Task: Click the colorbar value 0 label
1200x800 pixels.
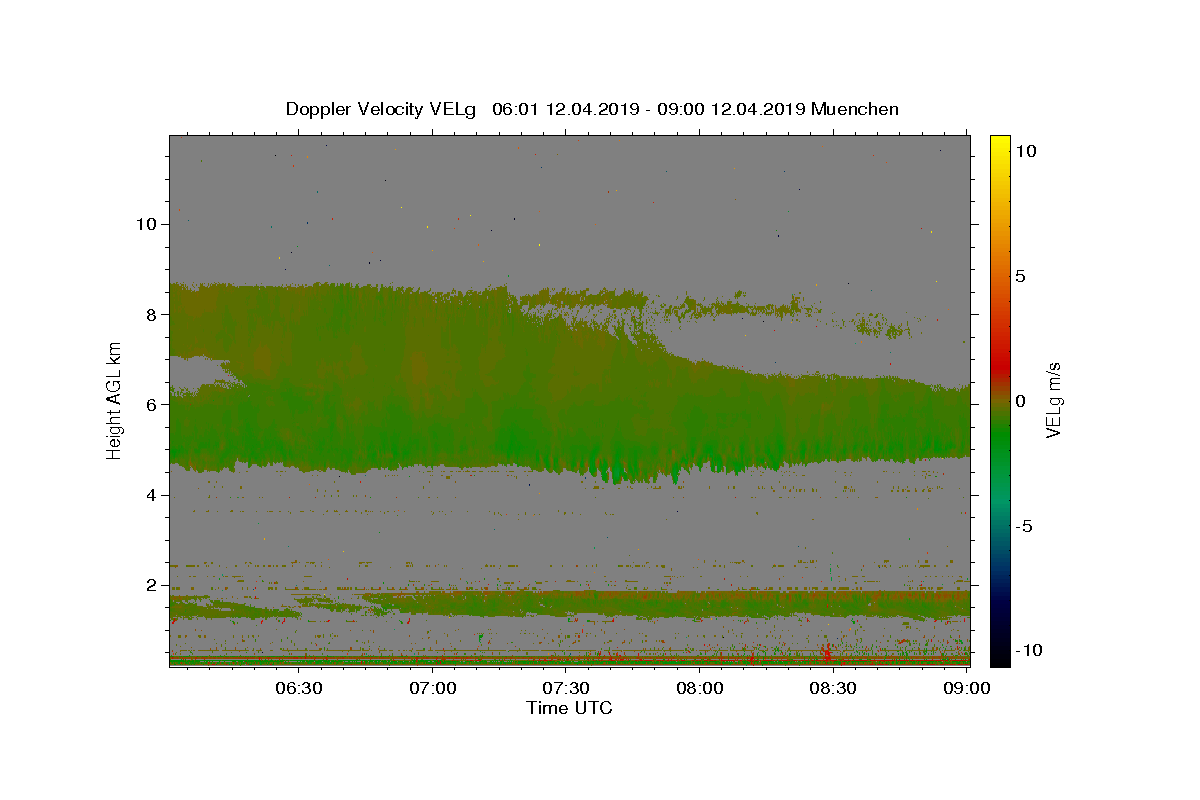Action: (x=1021, y=401)
